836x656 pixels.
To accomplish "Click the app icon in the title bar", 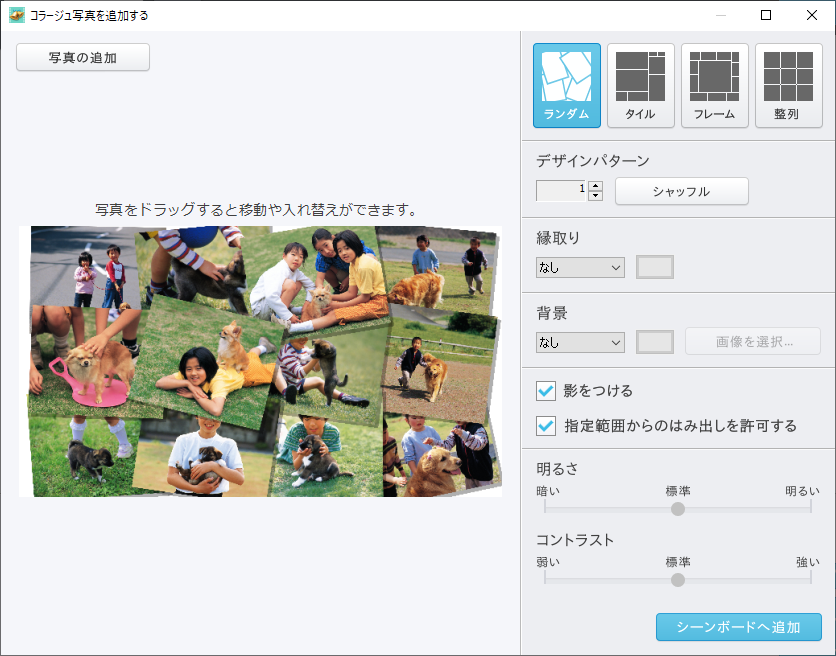I will coord(16,15).
